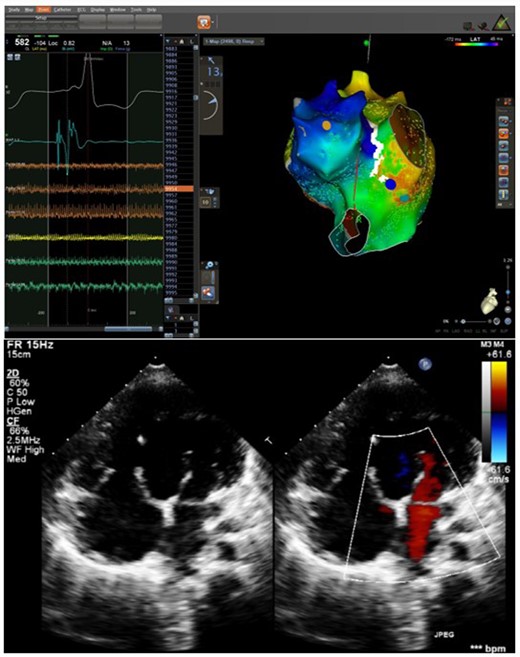The height and width of the screenshot is (657, 520).
Task: Click round gray button below vertical zoom slider
Action: (508, 310)
